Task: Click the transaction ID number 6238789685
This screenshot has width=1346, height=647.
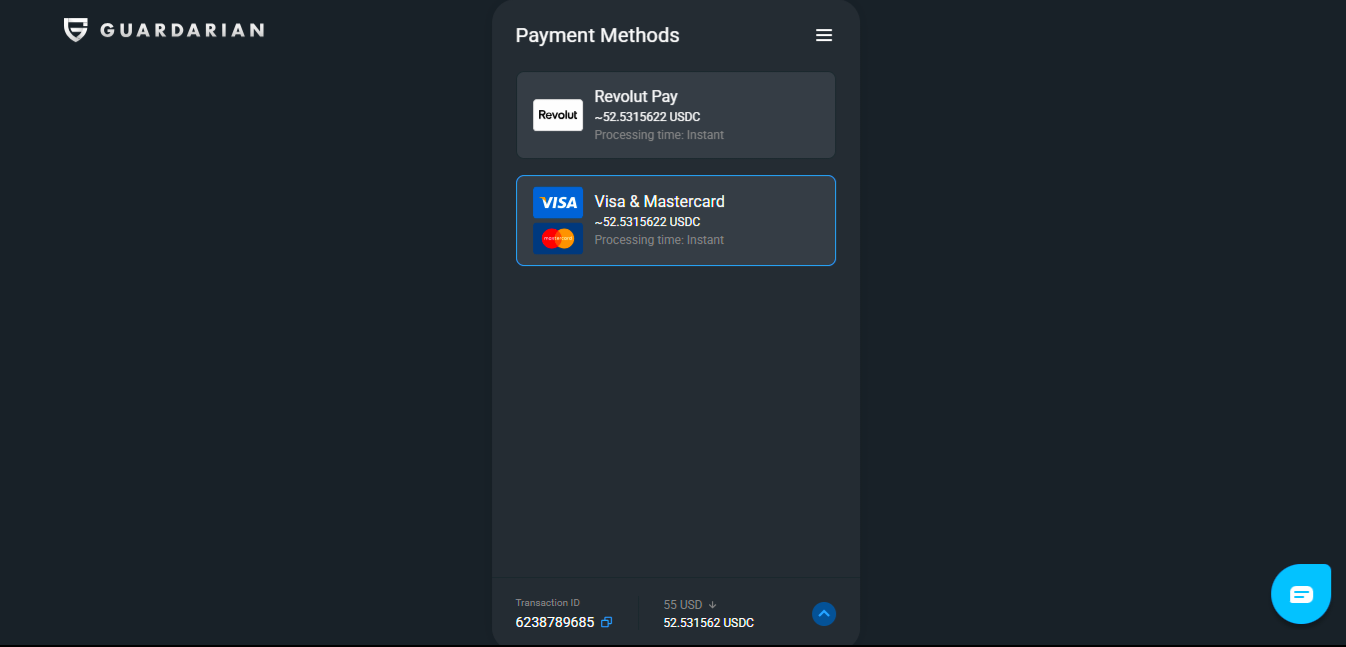Action: (555, 622)
